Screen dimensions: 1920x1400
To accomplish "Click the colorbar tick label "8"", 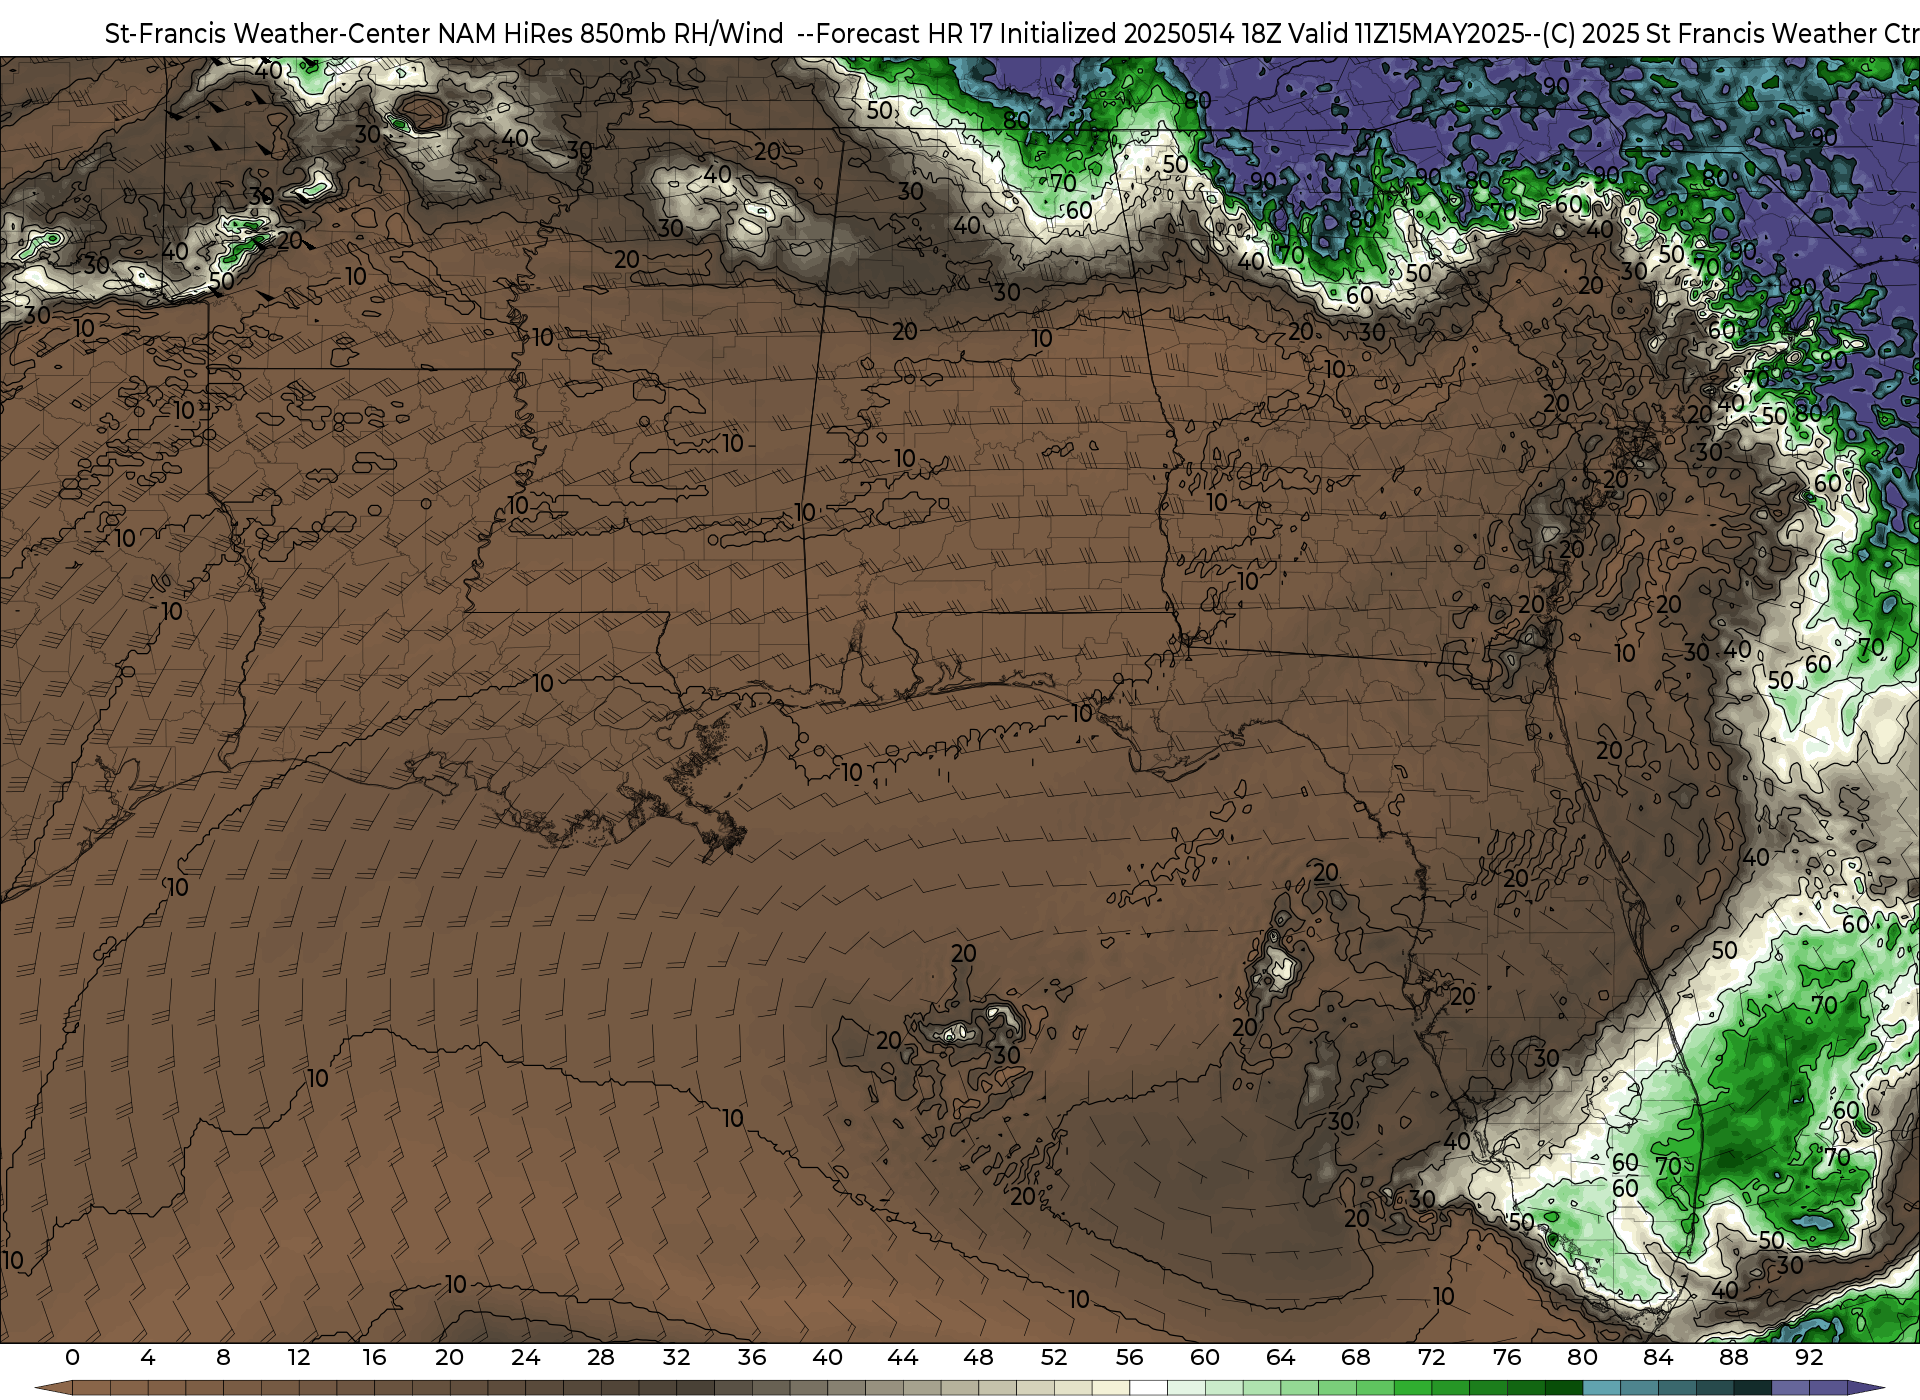I will click(x=223, y=1357).
